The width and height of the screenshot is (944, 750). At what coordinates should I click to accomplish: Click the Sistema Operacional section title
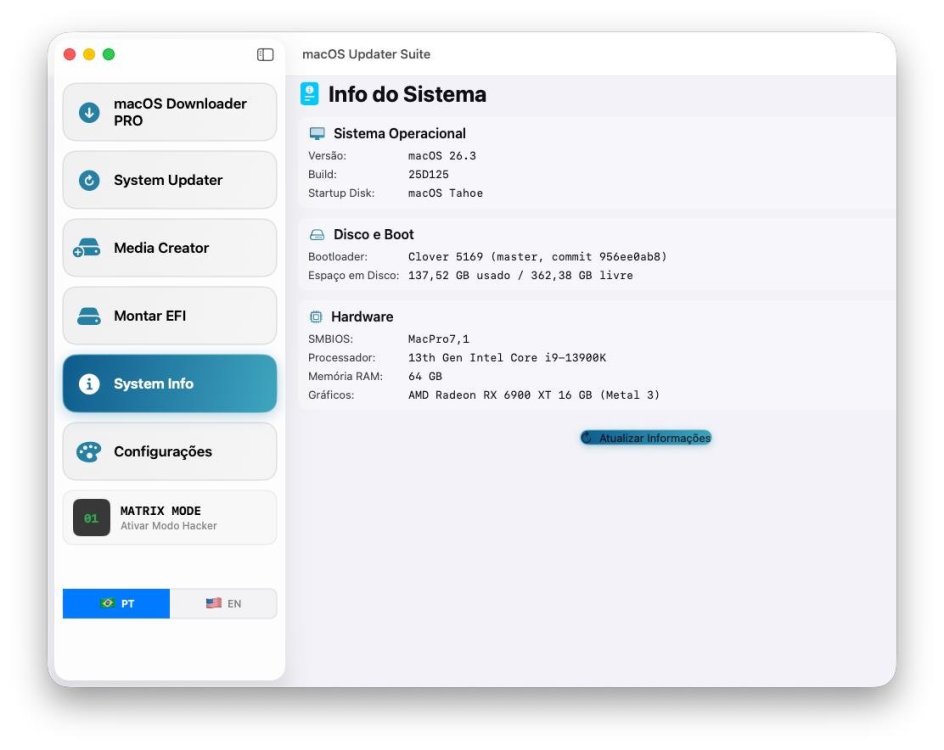coord(400,134)
